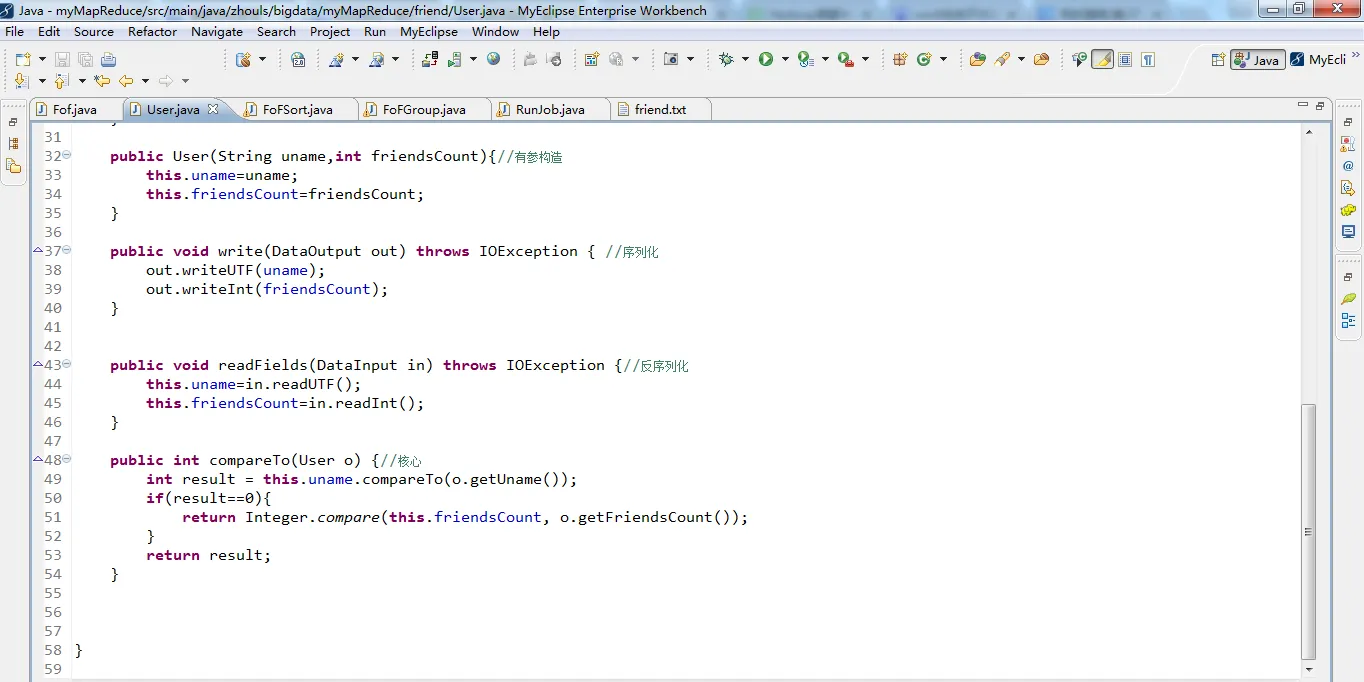Screen dimensions: 1364x682
Task: Open the Refactor menu
Action: pos(152,31)
